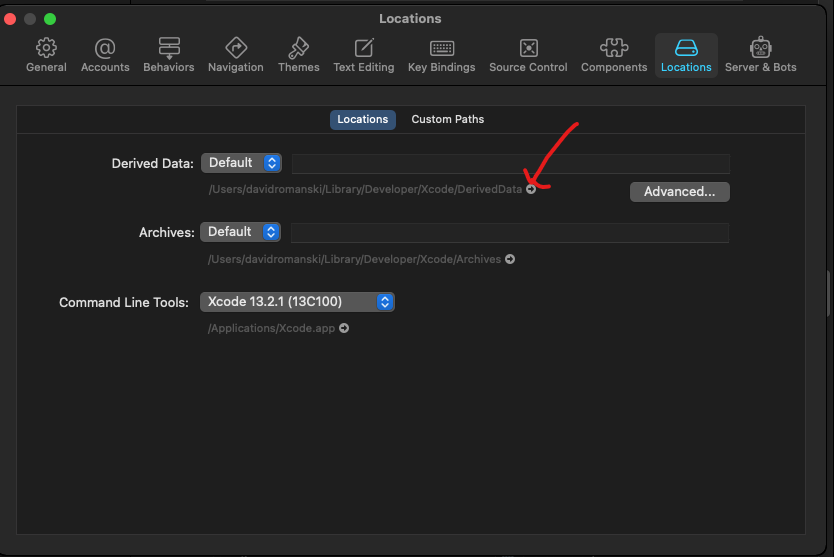Screen dimensions: 834x557
Task: Open the Accounts preferences pane
Action: pos(105,55)
